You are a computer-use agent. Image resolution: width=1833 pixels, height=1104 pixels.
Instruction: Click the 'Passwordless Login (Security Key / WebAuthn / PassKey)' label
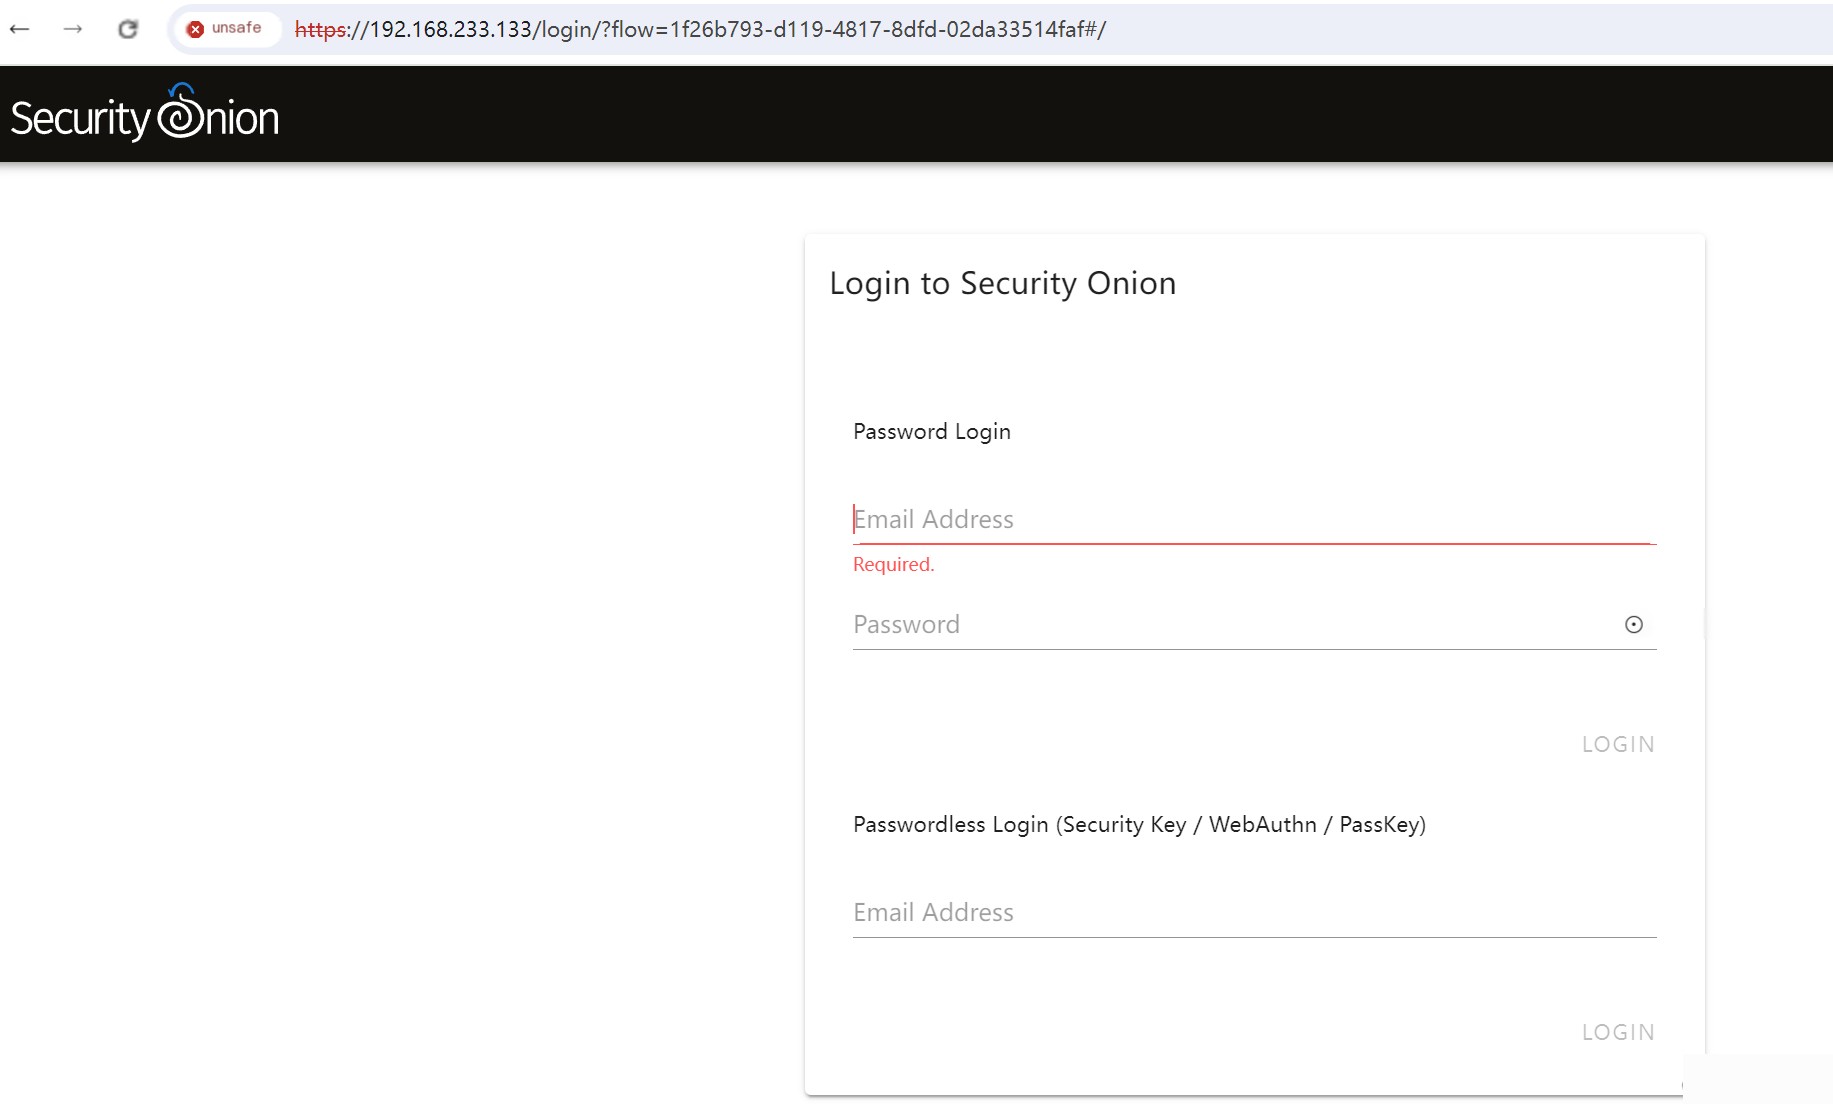[1139, 825]
